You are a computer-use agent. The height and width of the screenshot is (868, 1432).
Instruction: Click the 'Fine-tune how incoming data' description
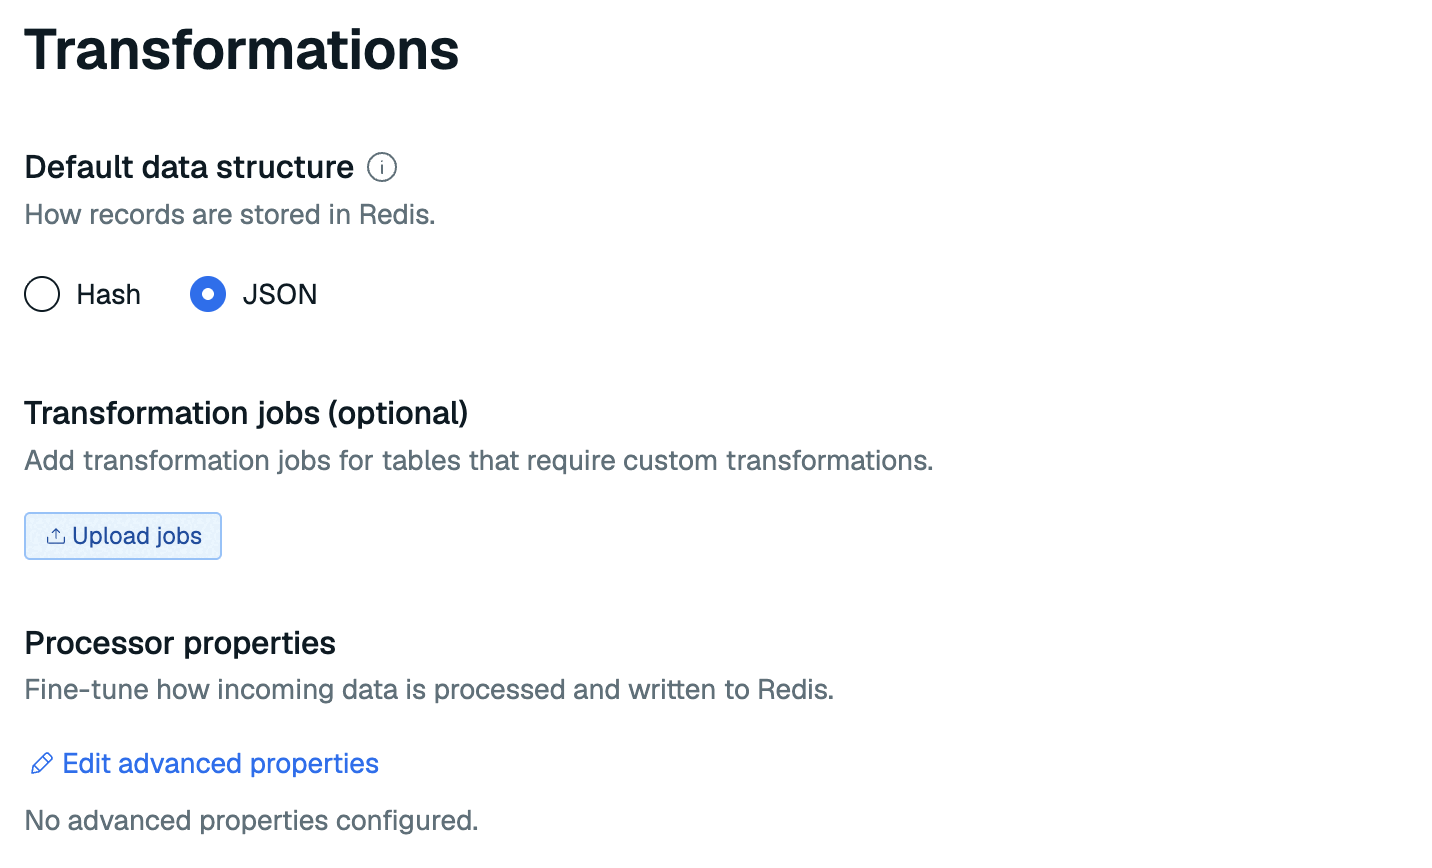(x=429, y=690)
